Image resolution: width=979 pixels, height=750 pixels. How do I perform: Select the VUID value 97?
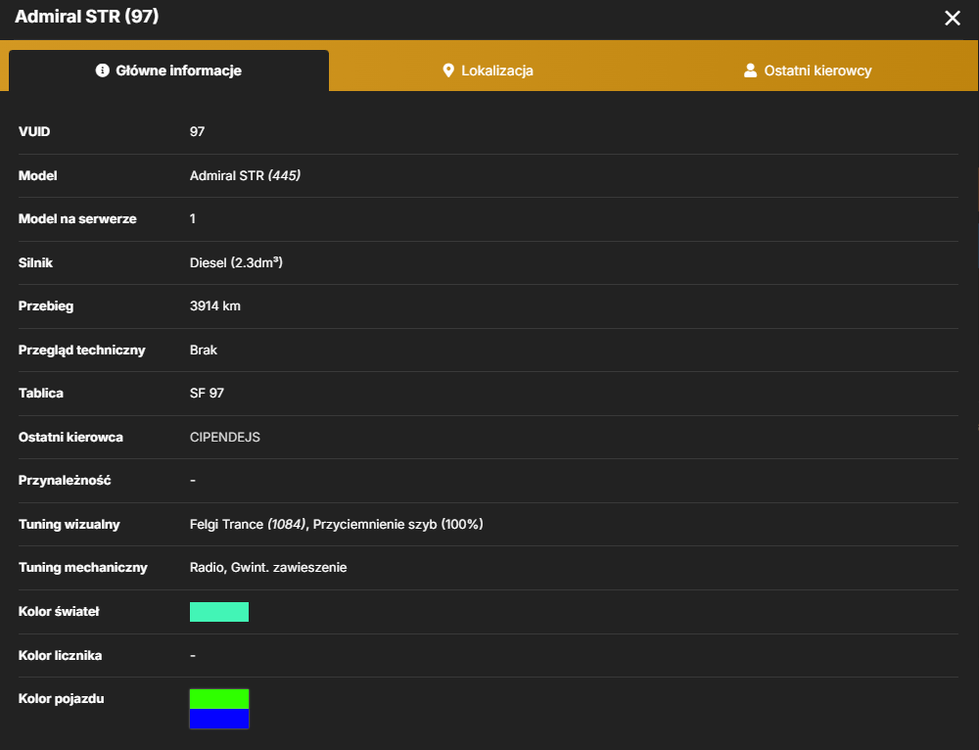point(197,132)
